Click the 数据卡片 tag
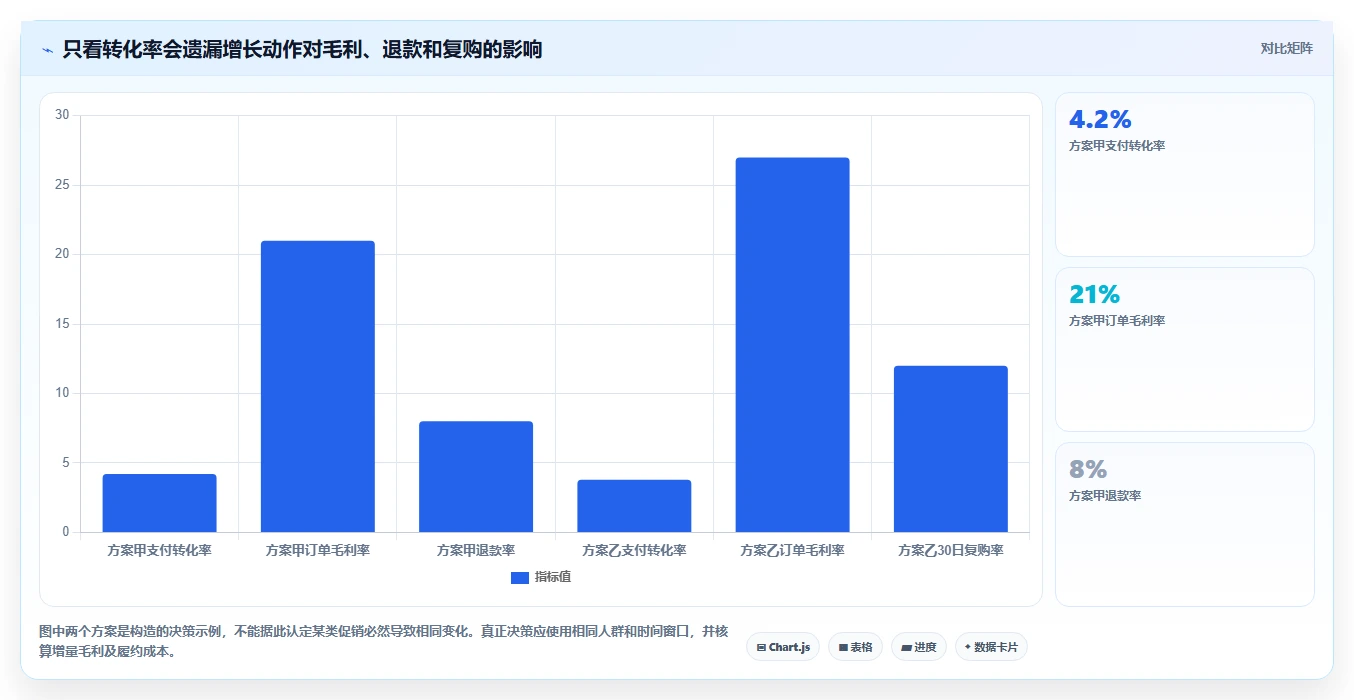 tap(991, 647)
